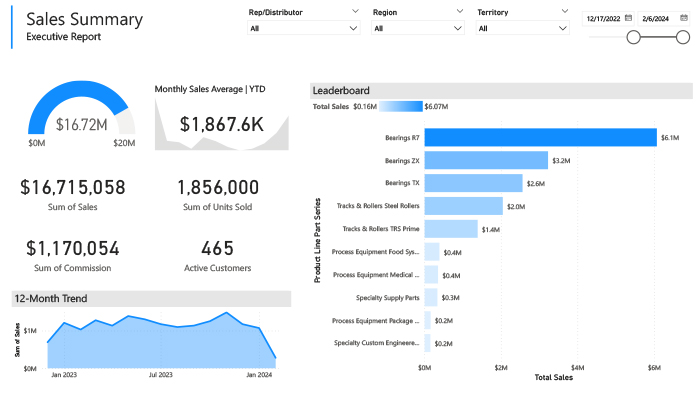Select the Tracks & Rollers TRS Prime bar

tap(451, 229)
